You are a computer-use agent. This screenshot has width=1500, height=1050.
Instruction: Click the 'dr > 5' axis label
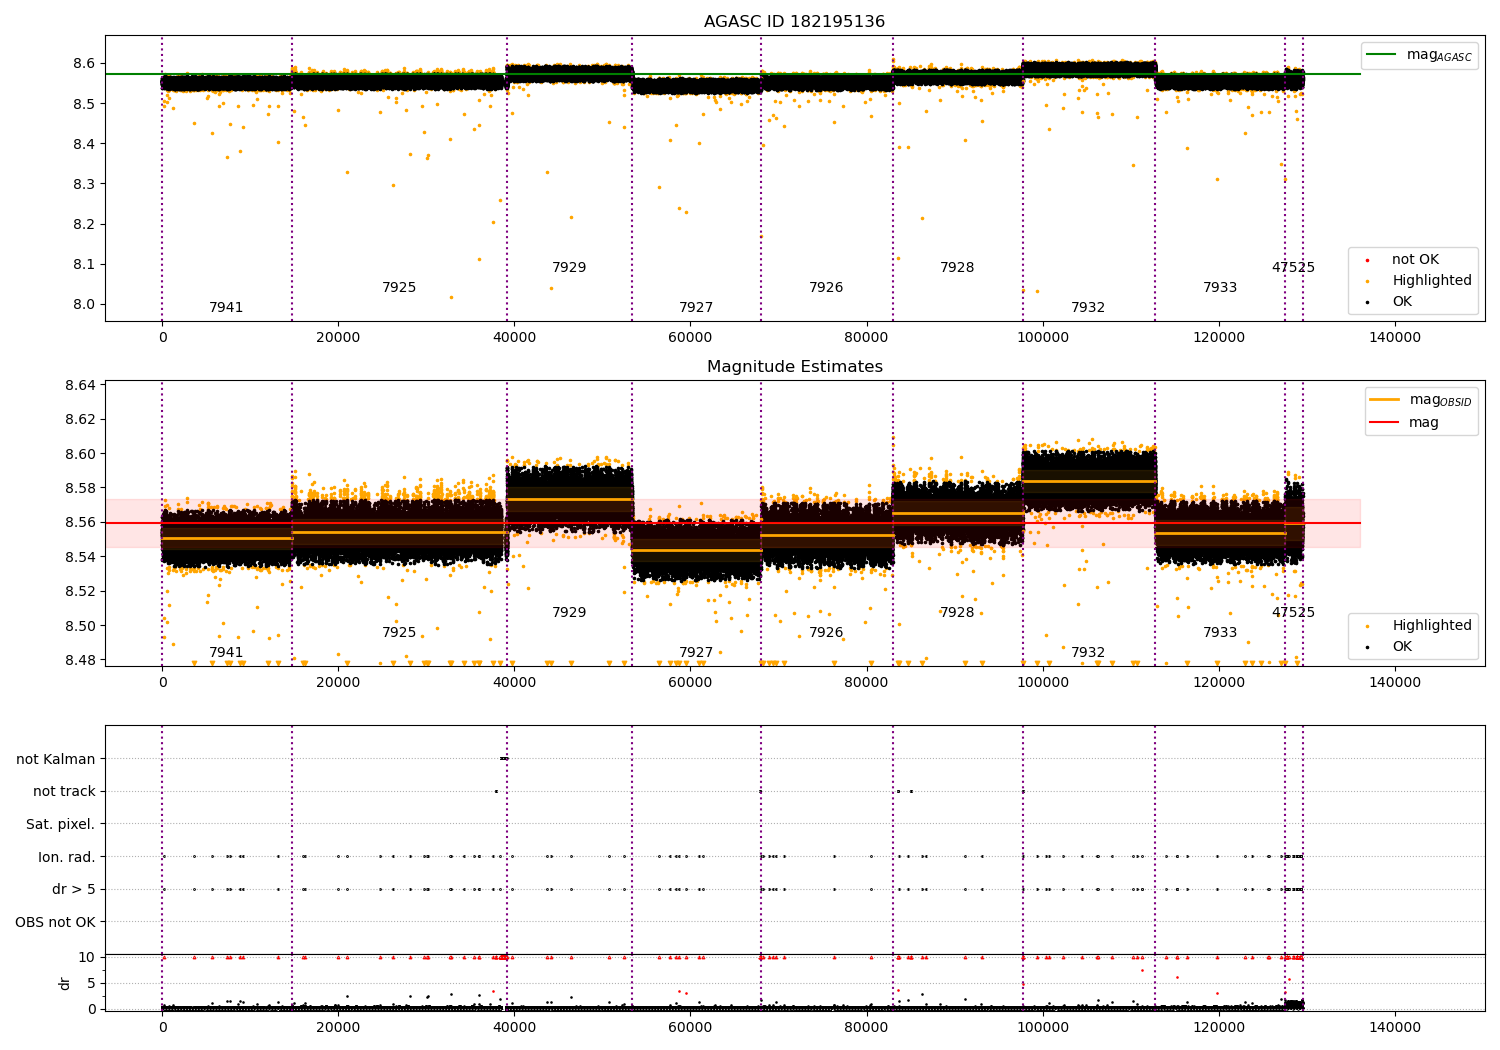tap(74, 890)
